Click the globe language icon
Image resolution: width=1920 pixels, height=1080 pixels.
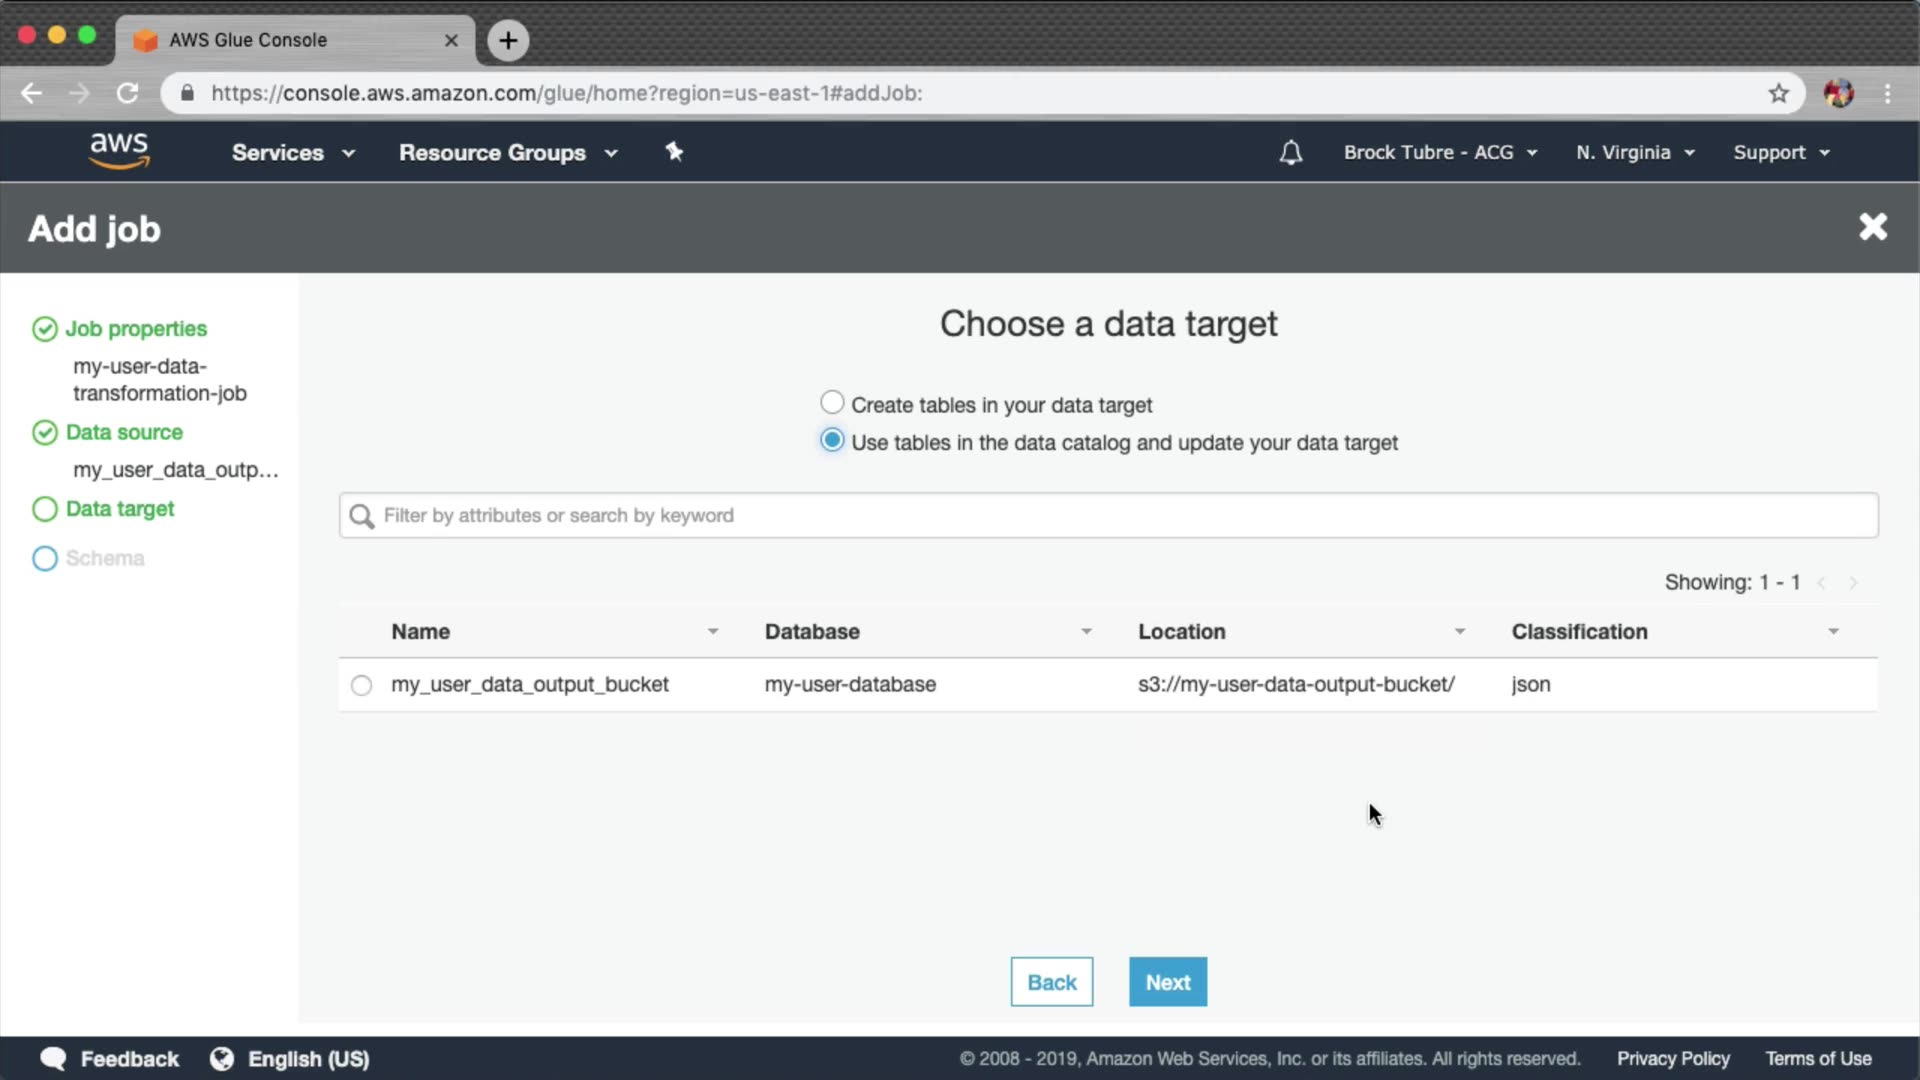222,1058
